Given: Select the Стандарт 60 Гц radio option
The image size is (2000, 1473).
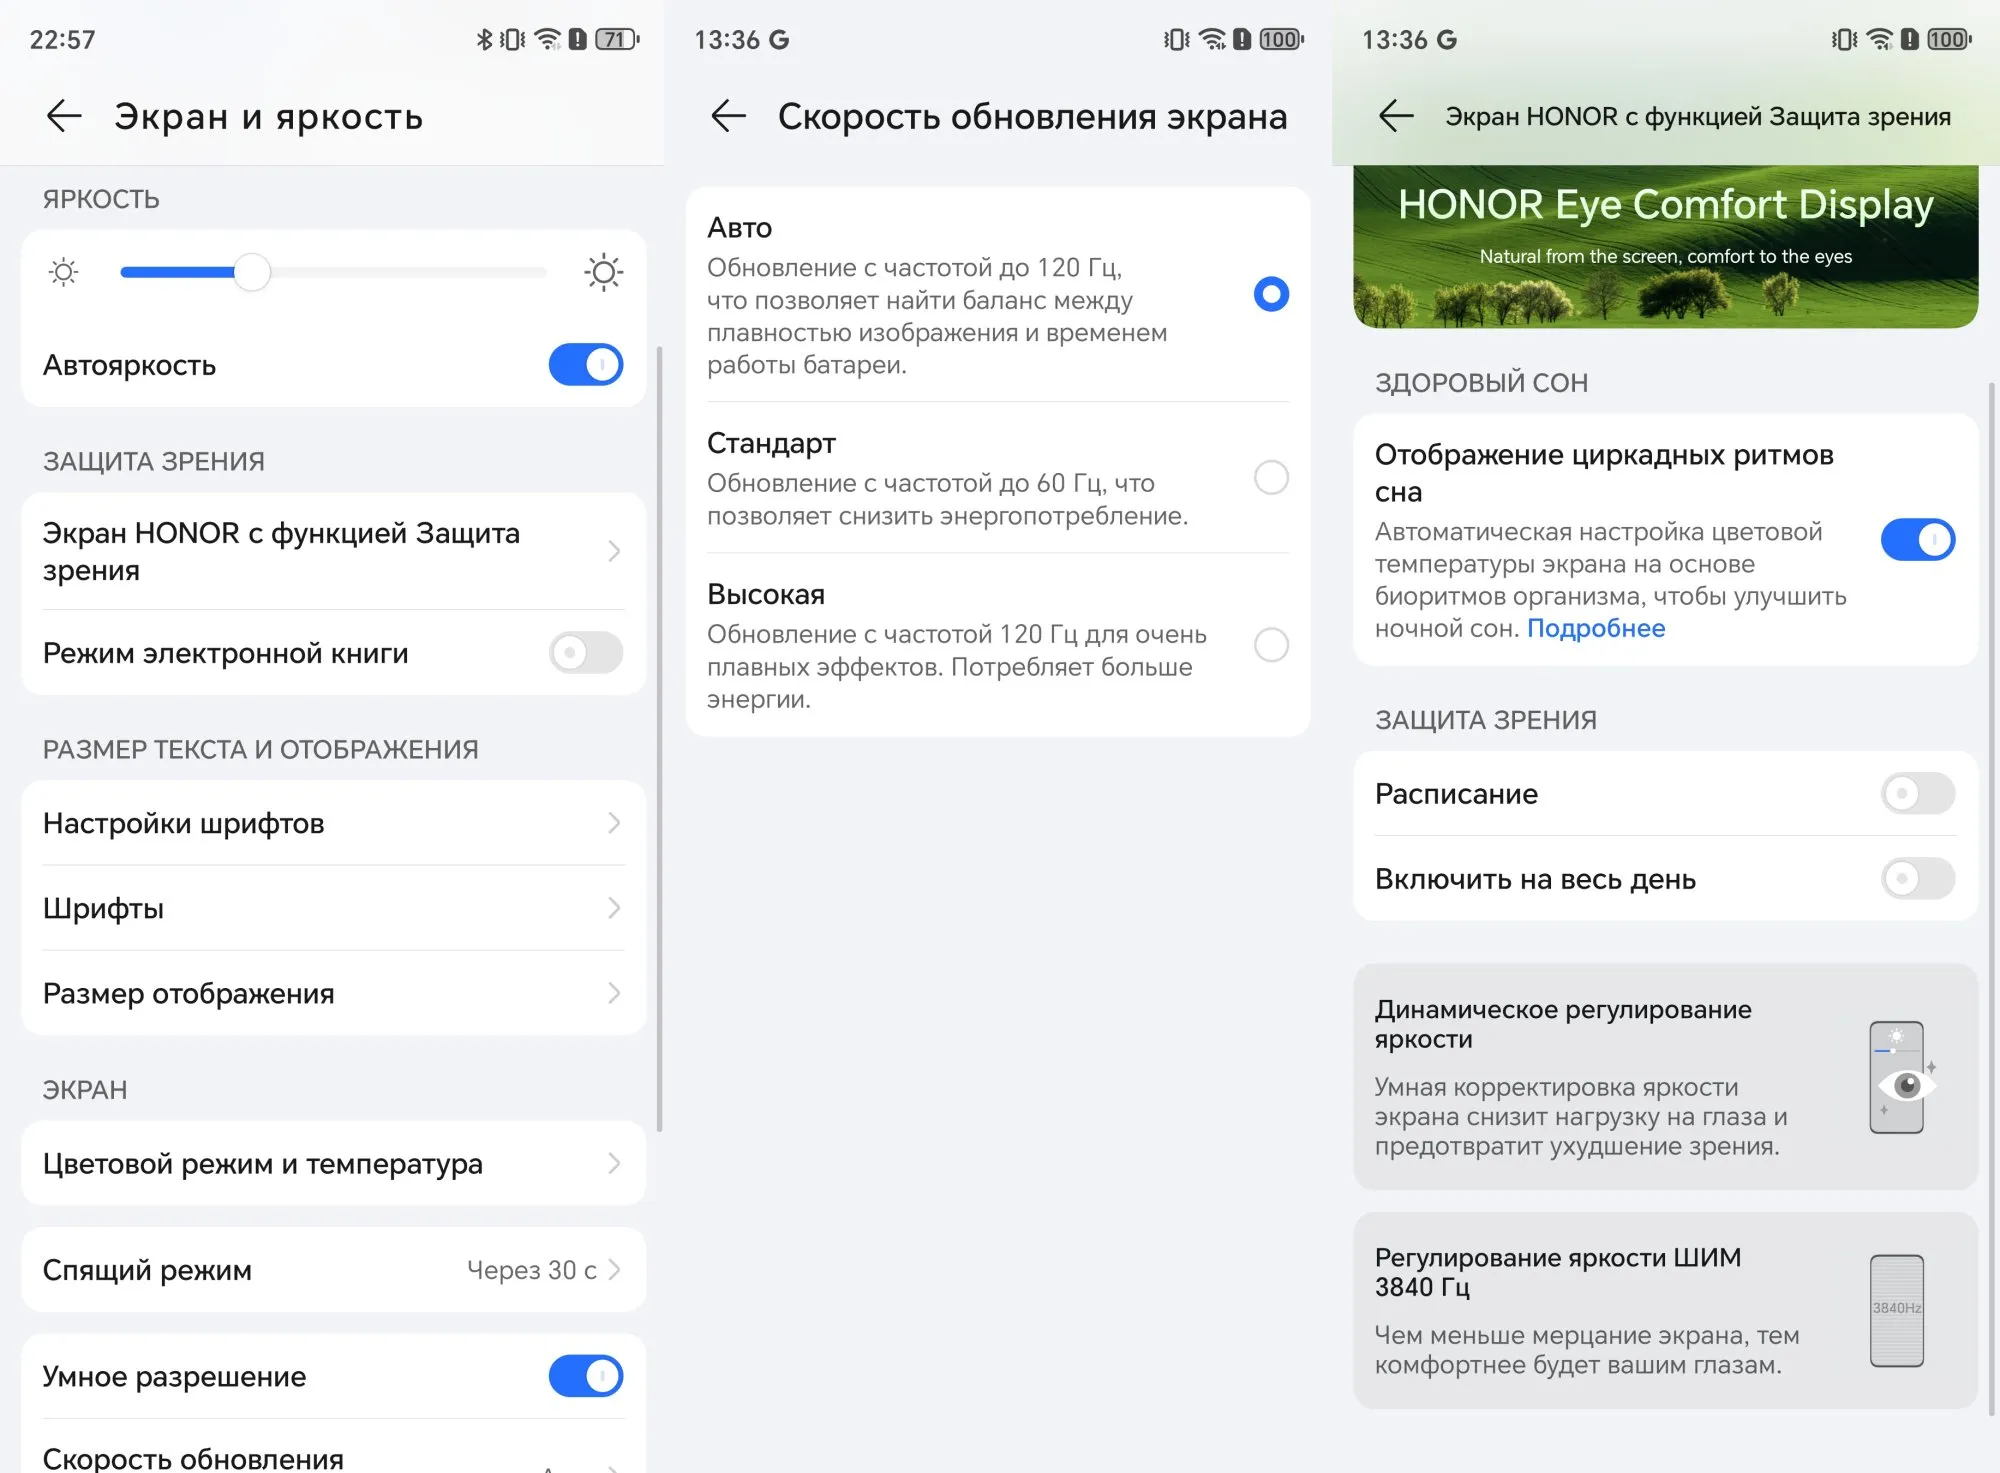Looking at the screenshot, I should click(1271, 477).
